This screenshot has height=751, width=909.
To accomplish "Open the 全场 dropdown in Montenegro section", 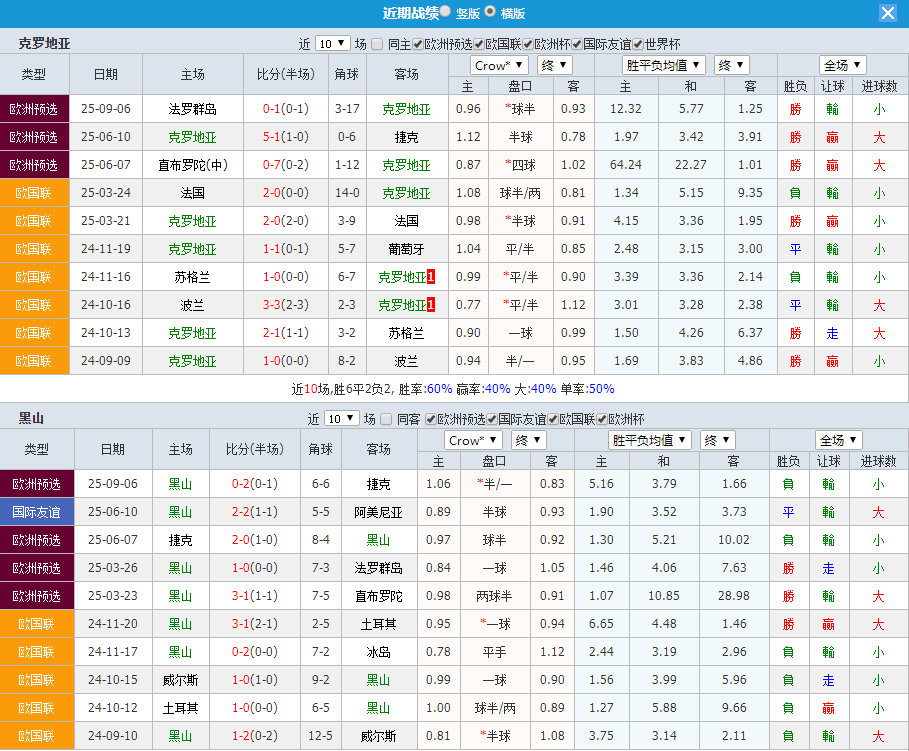I will [838, 440].
